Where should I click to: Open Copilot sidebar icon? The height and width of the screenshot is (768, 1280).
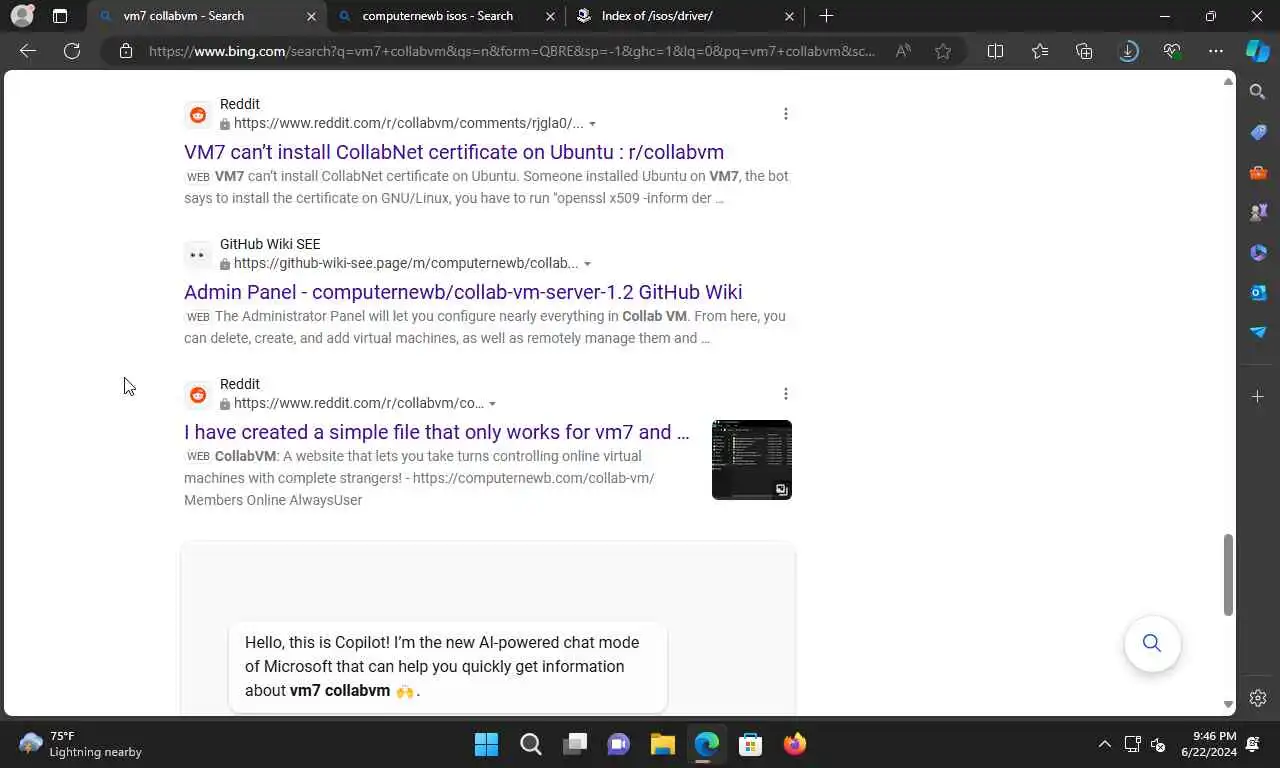(x=1258, y=51)
